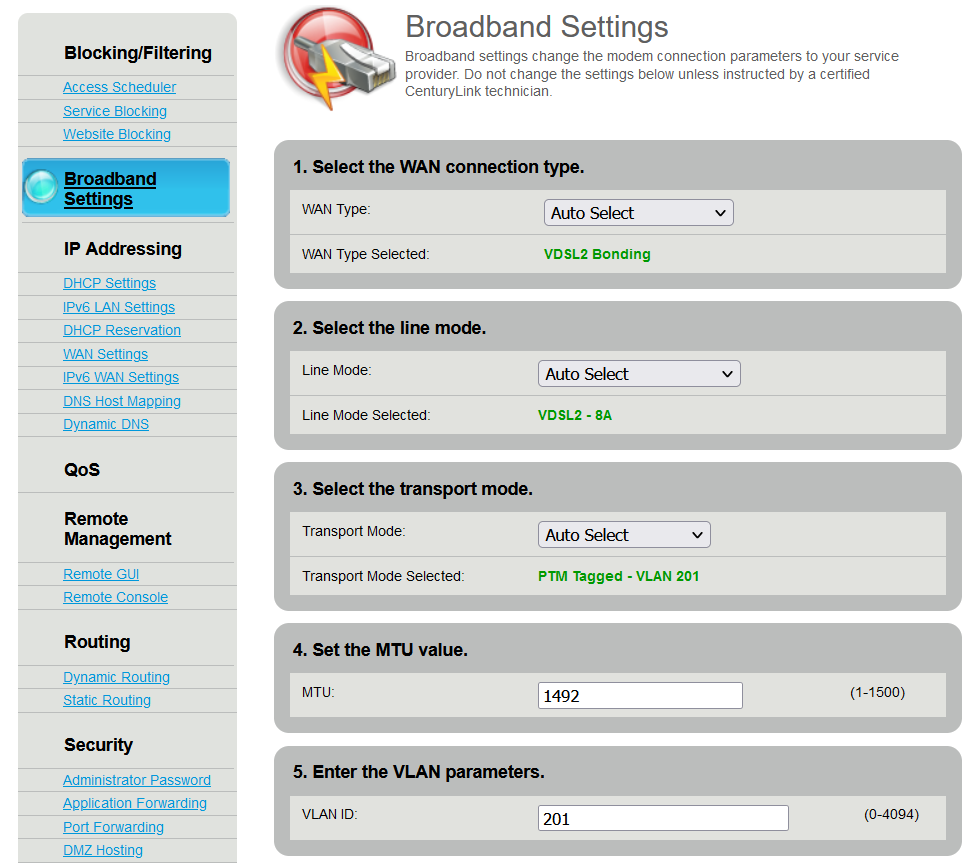This screenshot has height=863, width=975.
Task: Open Dynamic DNS link
Action: pos(106,425)
